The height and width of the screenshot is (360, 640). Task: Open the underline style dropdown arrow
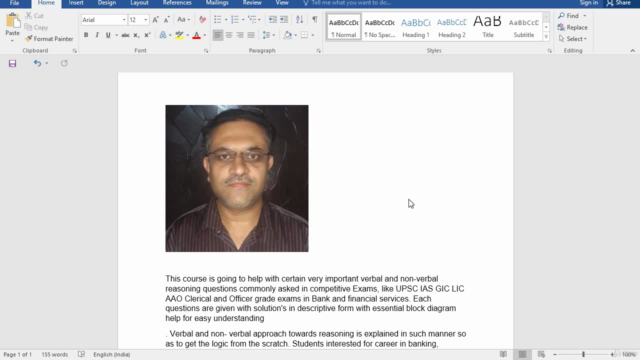[x=116, y=35]
